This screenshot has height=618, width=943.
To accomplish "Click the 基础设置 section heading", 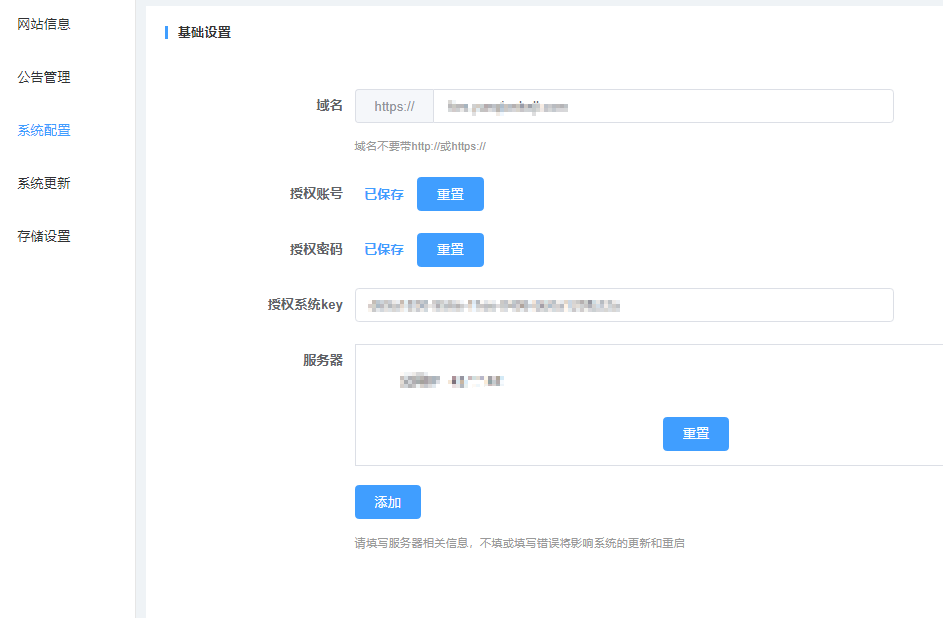I will [x=204, y=33].
